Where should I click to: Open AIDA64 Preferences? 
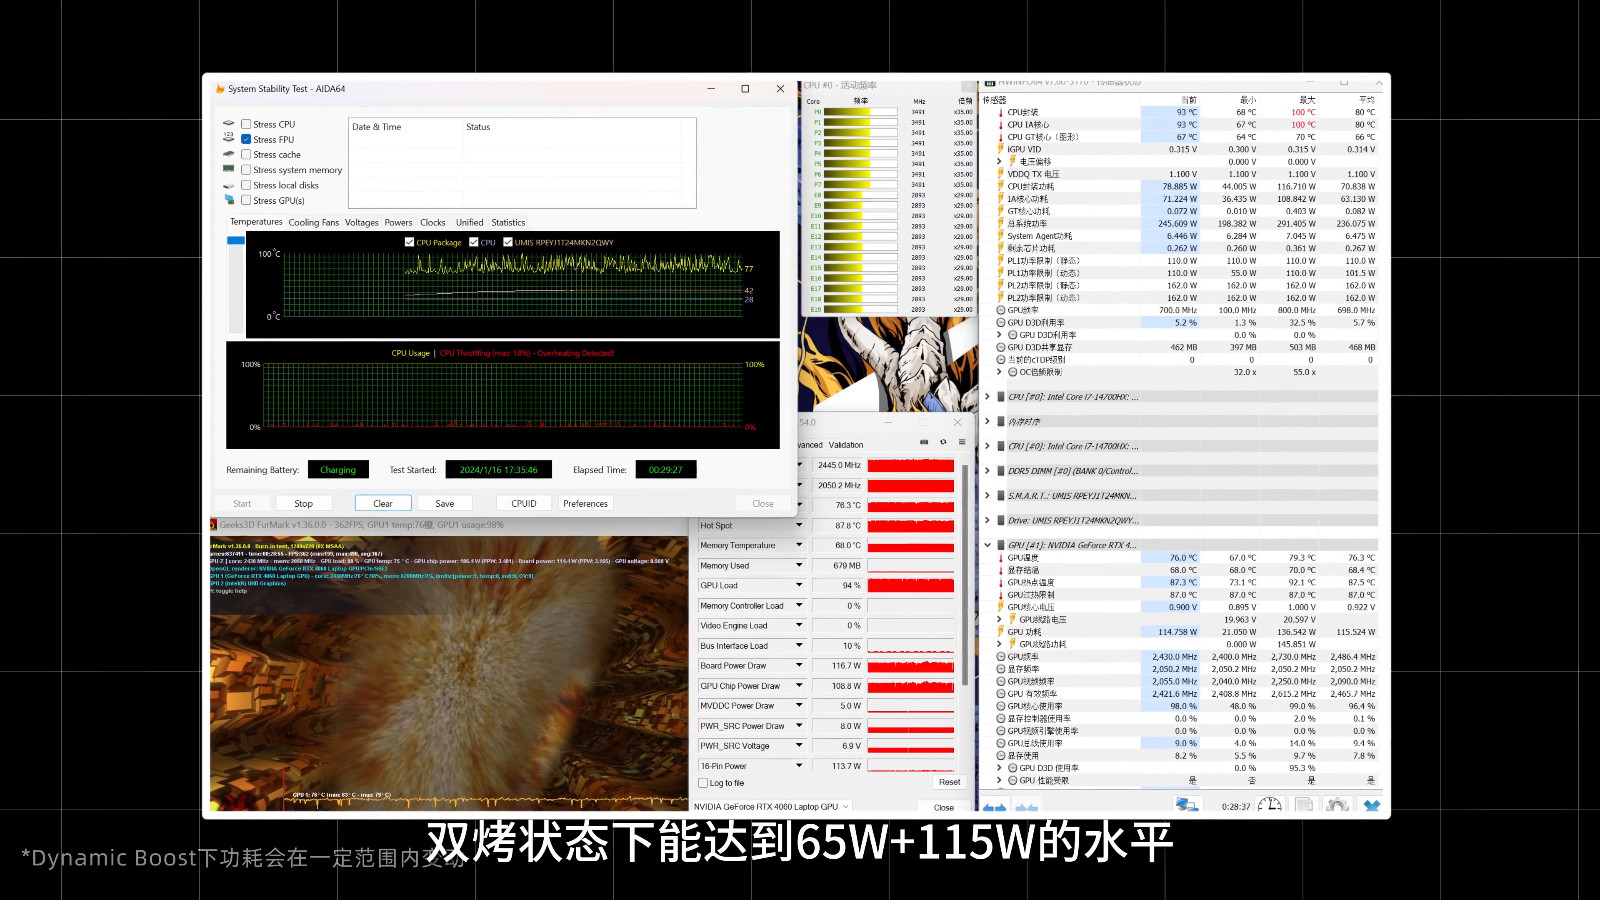tap(585, 503)
